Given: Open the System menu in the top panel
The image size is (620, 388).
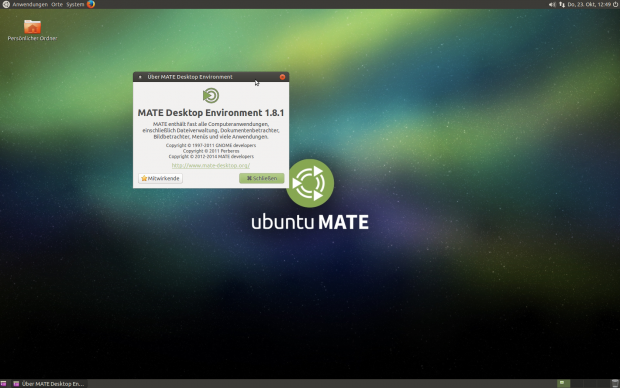Looking at the screenshot, I should pyautogui.click(x=75, y=4).
